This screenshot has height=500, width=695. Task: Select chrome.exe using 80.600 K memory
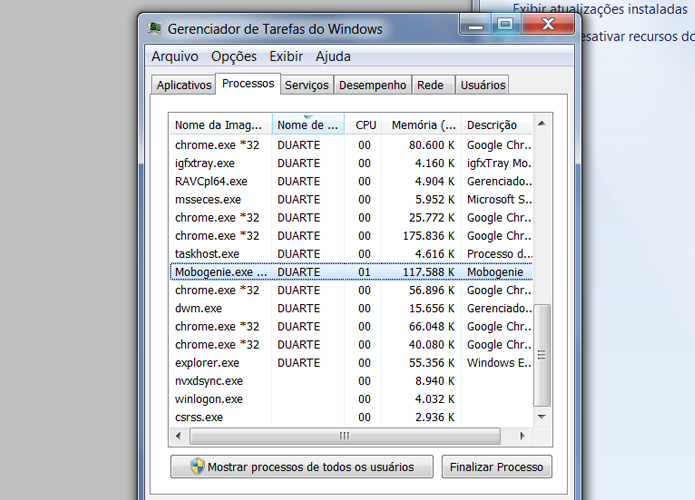click(x=351, y=145)
